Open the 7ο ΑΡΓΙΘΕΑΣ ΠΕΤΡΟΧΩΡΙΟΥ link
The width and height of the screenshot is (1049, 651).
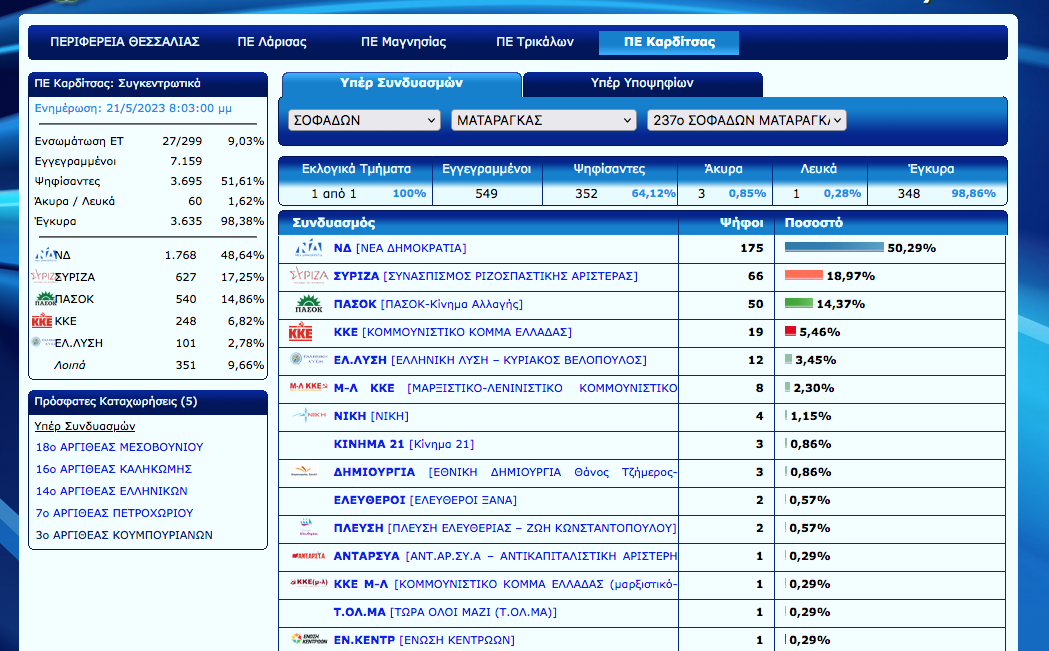[114, 513]
